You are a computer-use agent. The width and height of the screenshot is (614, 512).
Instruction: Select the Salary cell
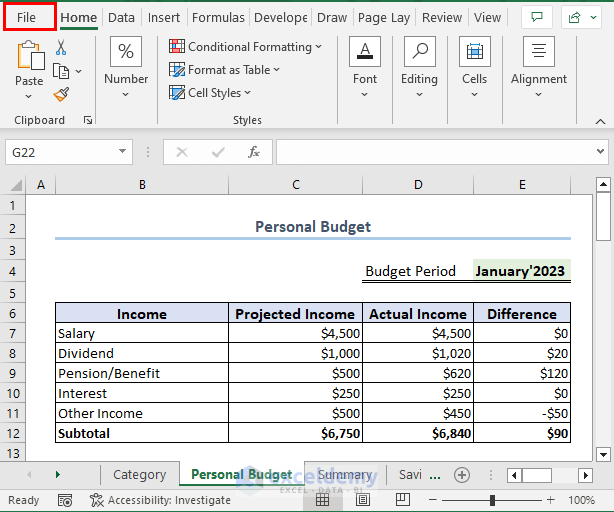pos(142,333)
